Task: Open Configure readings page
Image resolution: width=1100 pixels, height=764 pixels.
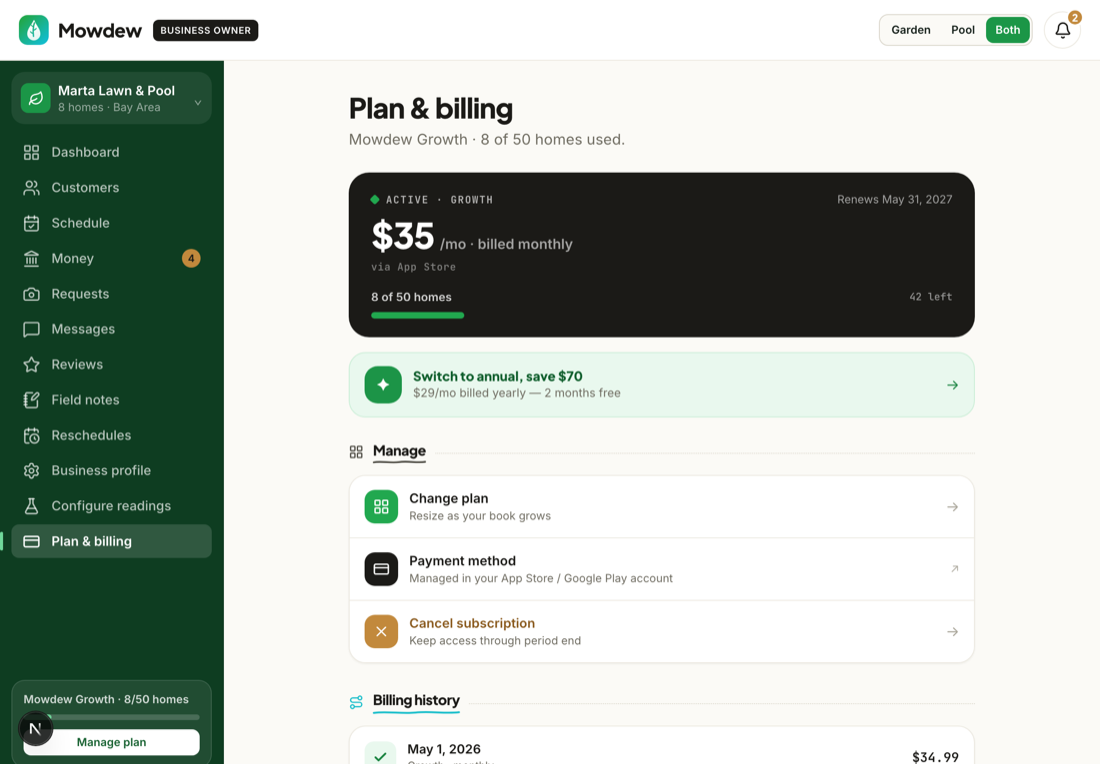Action: pos(112,506)
